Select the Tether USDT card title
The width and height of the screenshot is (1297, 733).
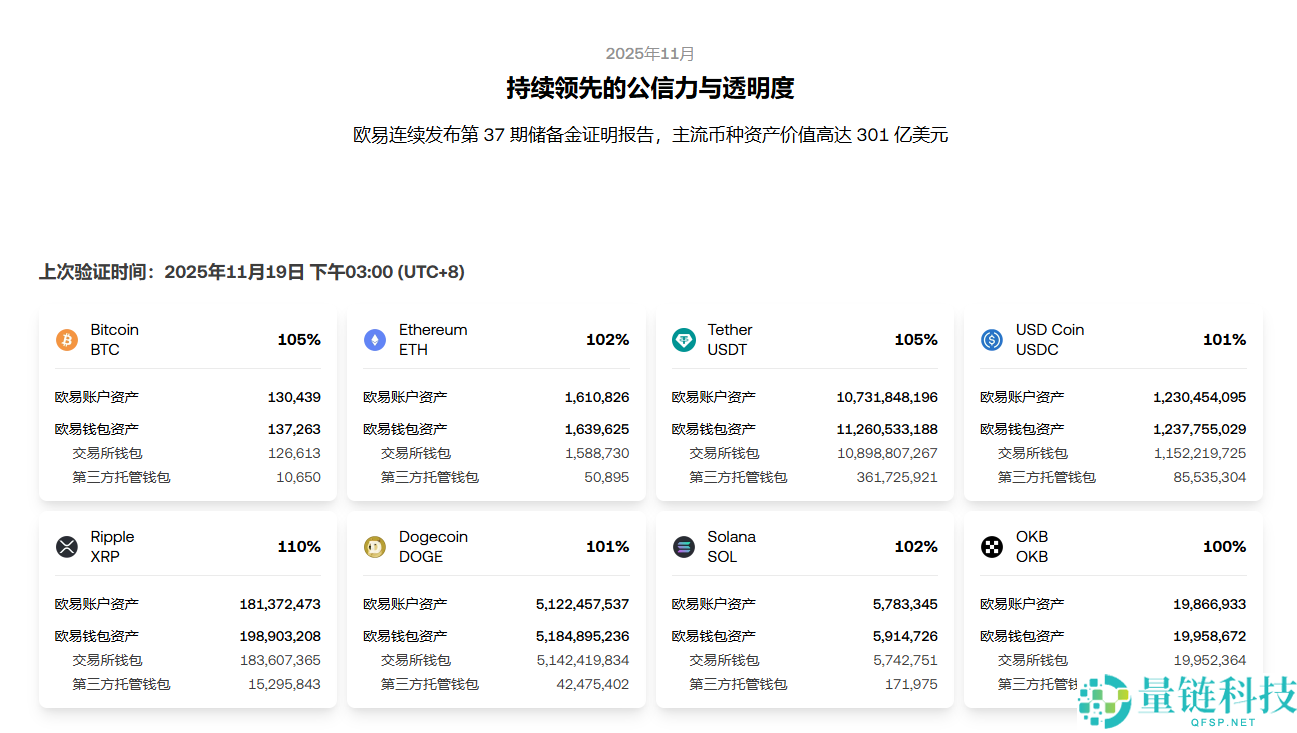730,340
